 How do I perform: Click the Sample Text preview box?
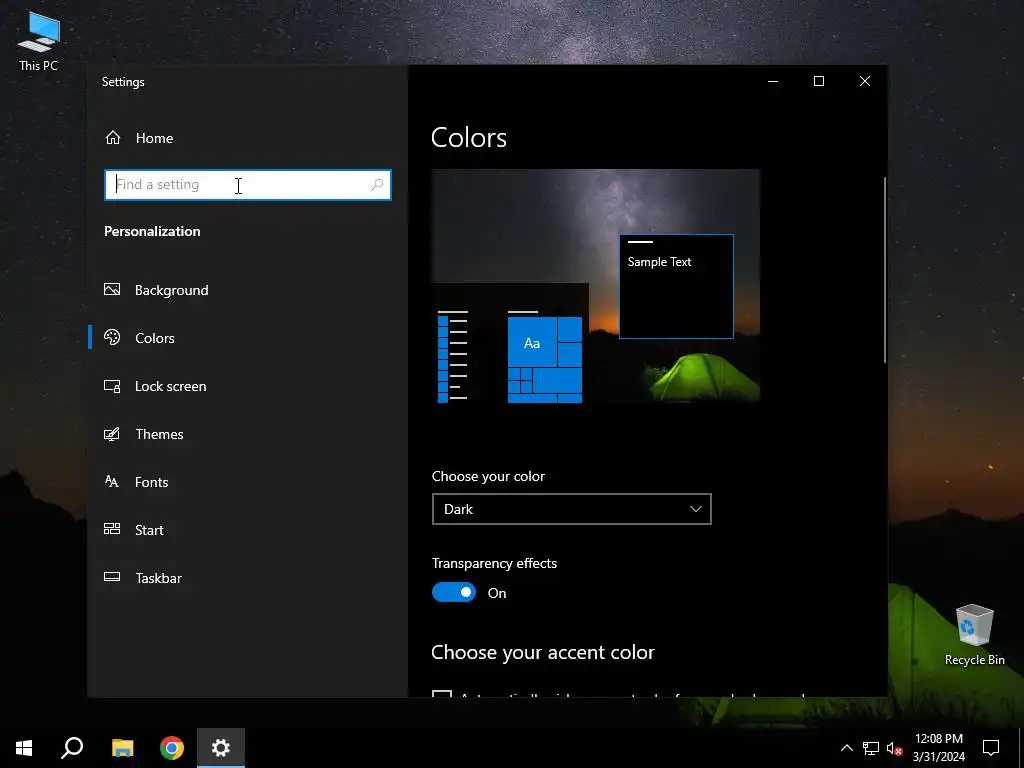[676, 286]
